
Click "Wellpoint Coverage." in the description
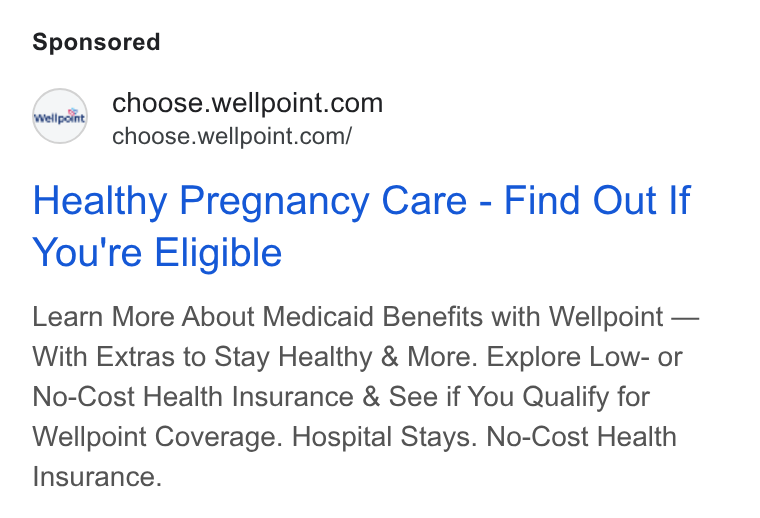click(x=158, y=437)
